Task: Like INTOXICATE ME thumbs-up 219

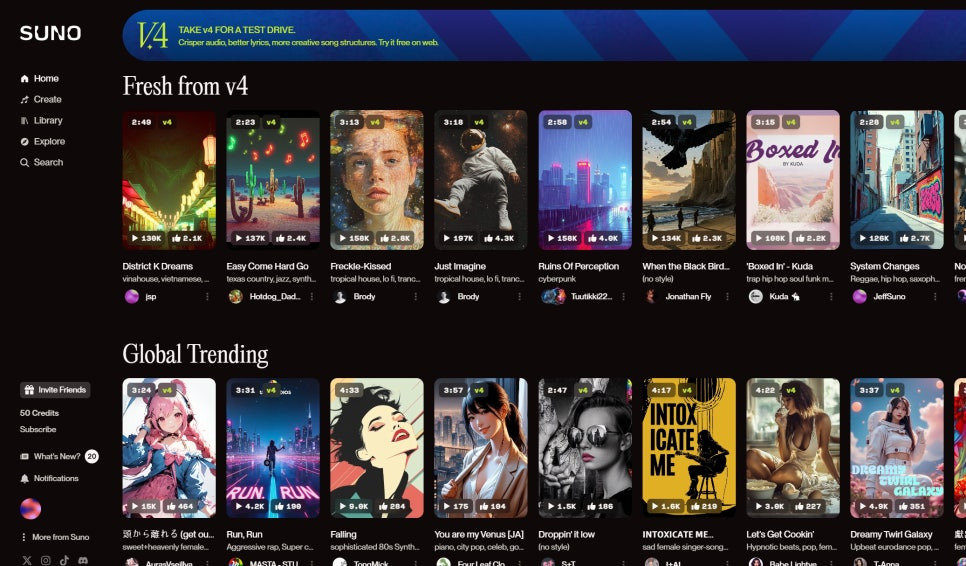Action: 704,506
